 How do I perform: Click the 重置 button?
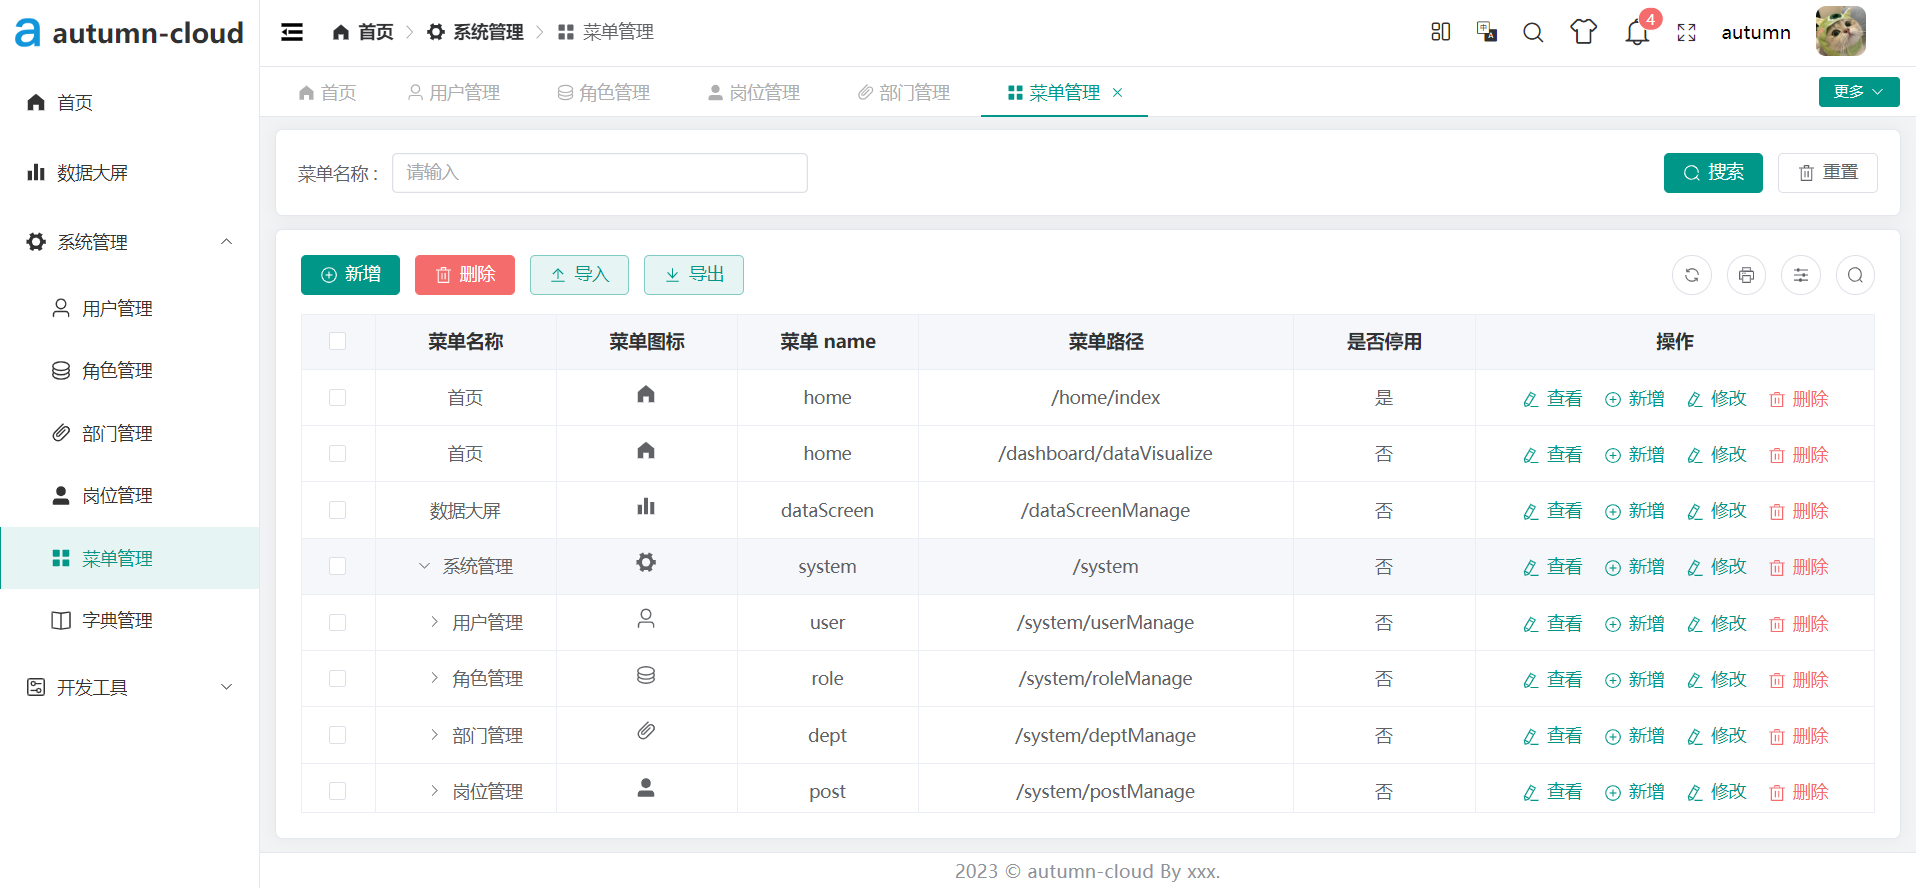(1828, 173)
